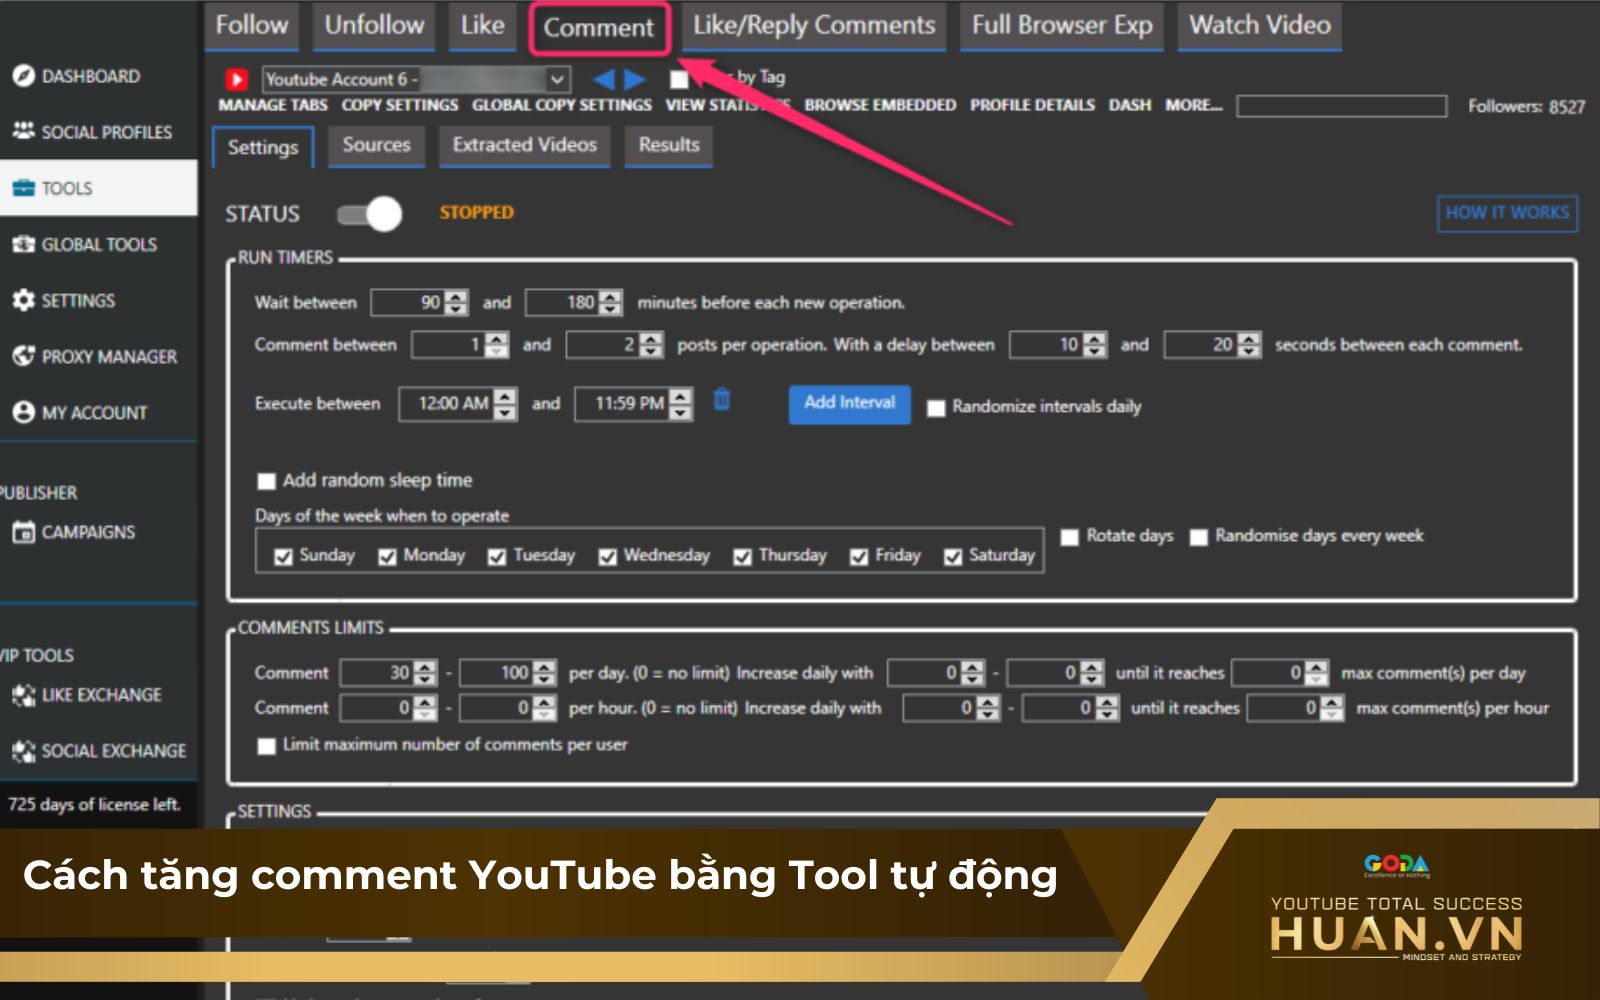The image size is (1600, 1000).
Task: Select the Results sub-tab
Action: [x=669, y=146]
